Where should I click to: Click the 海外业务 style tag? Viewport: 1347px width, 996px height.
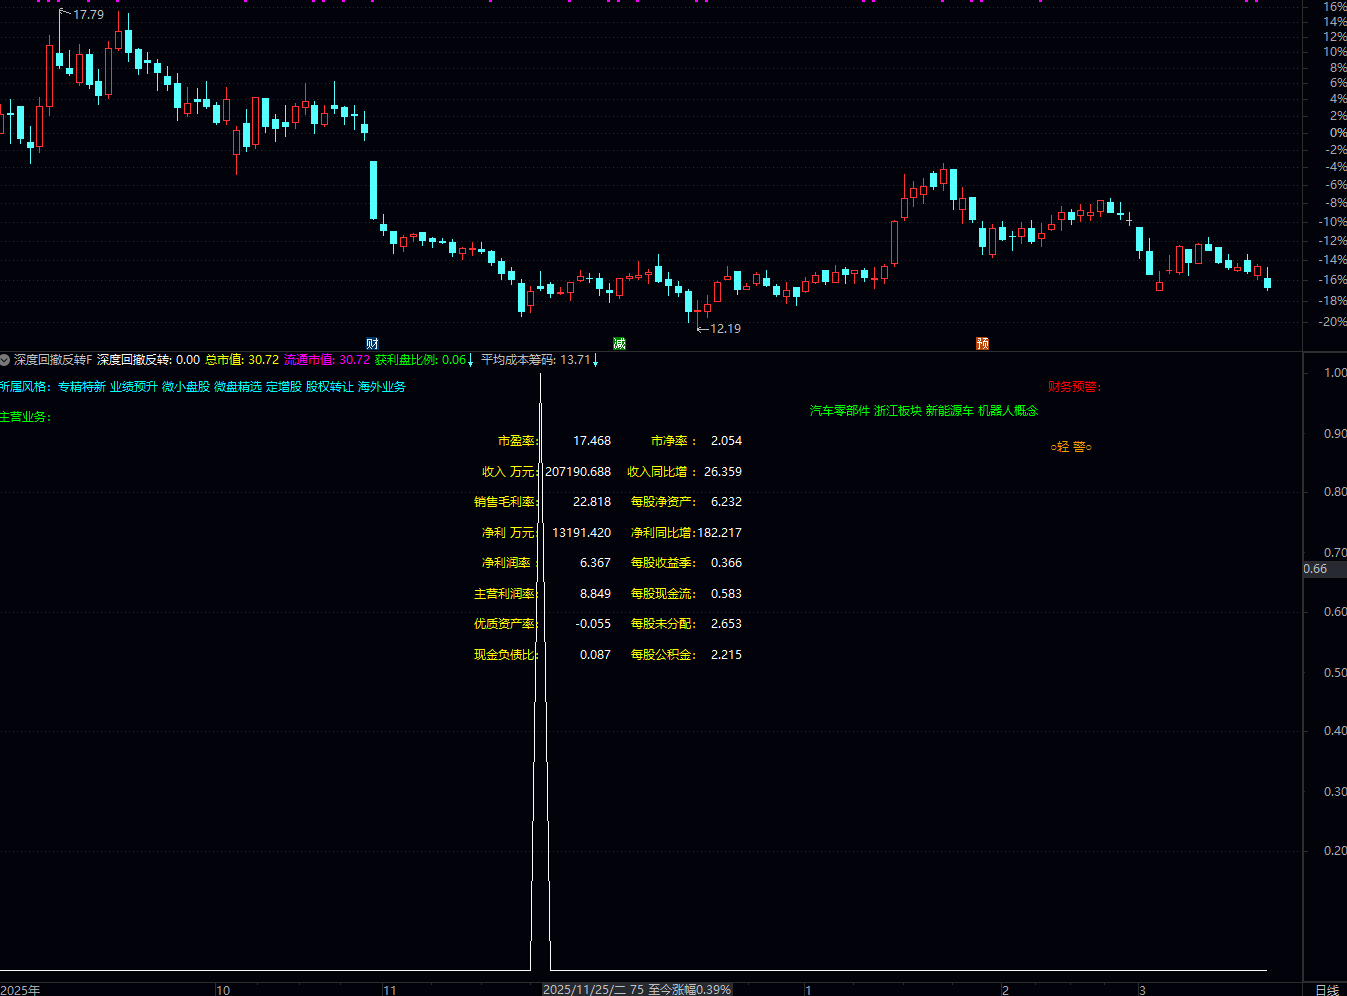tap(382, 387)
